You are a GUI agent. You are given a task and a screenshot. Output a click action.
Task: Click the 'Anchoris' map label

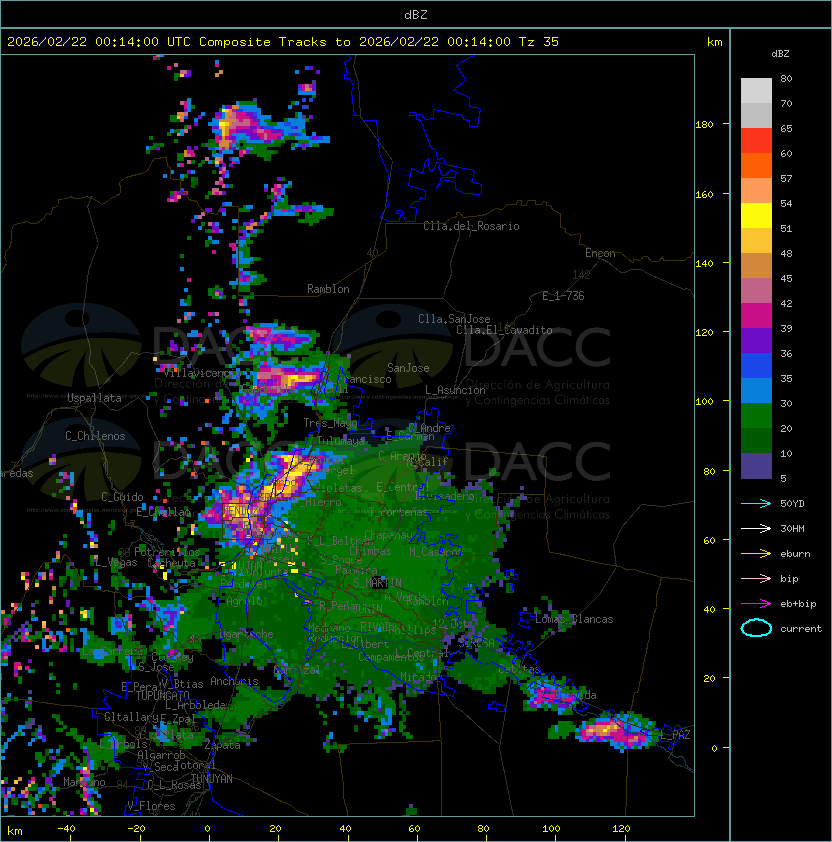point(234,681)
